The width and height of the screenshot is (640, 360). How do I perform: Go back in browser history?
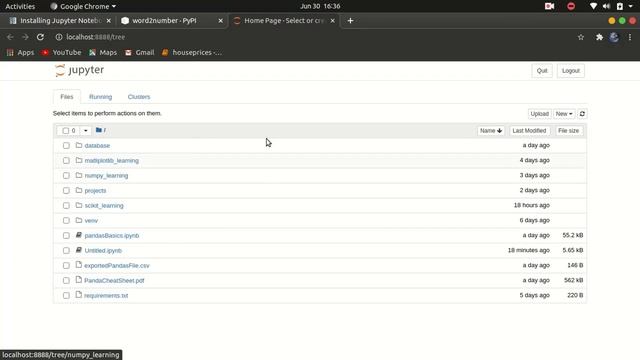(x=10, y=37)
